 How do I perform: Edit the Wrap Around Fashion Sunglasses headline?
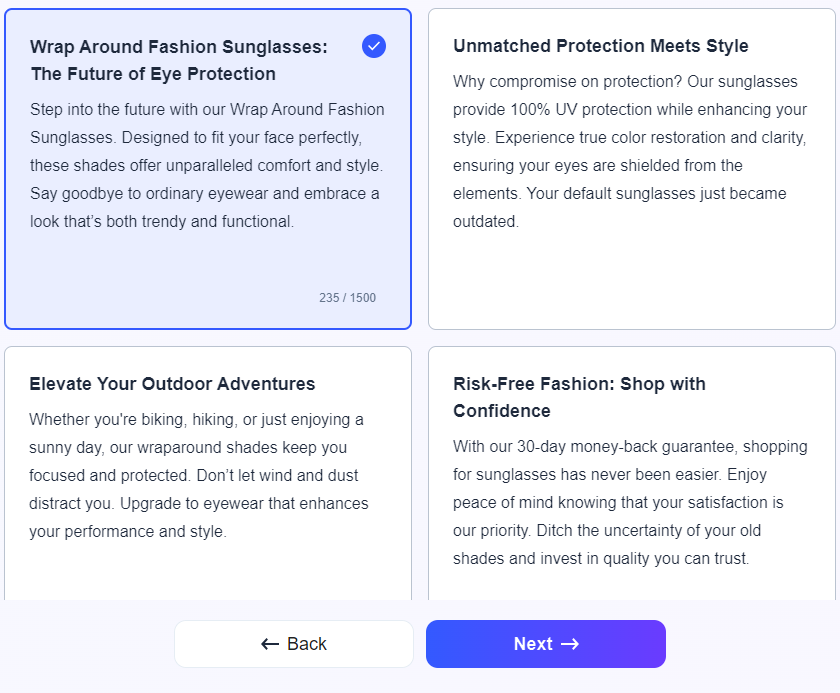(179, 60)
